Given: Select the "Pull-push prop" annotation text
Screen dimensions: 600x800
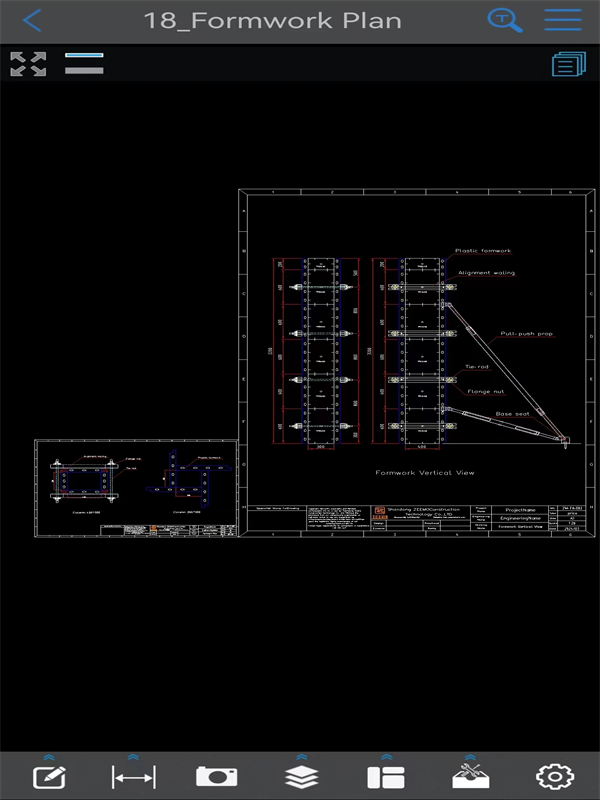Looking at the screenshot, I should tap(526, 333).
